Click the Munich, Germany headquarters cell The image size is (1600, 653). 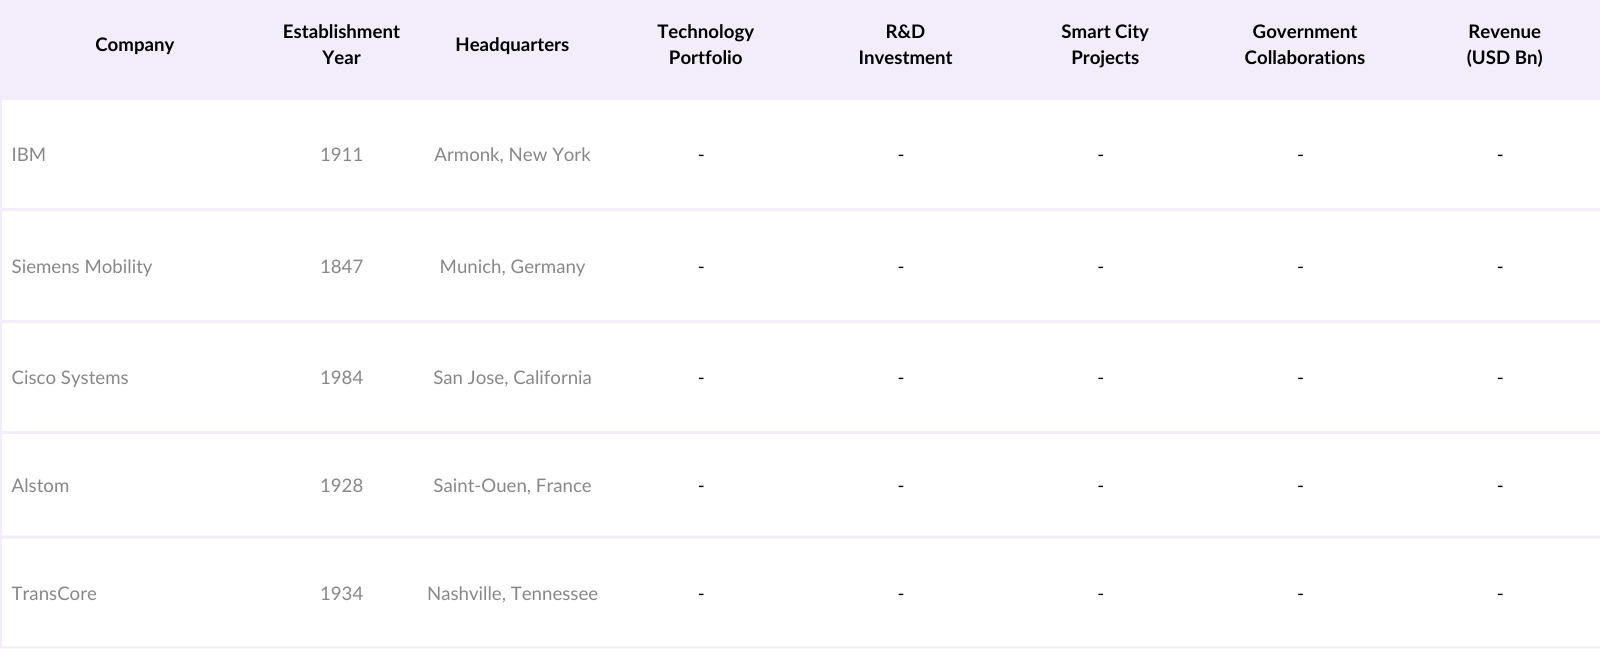pyautogui.click(x=512, y=267)
